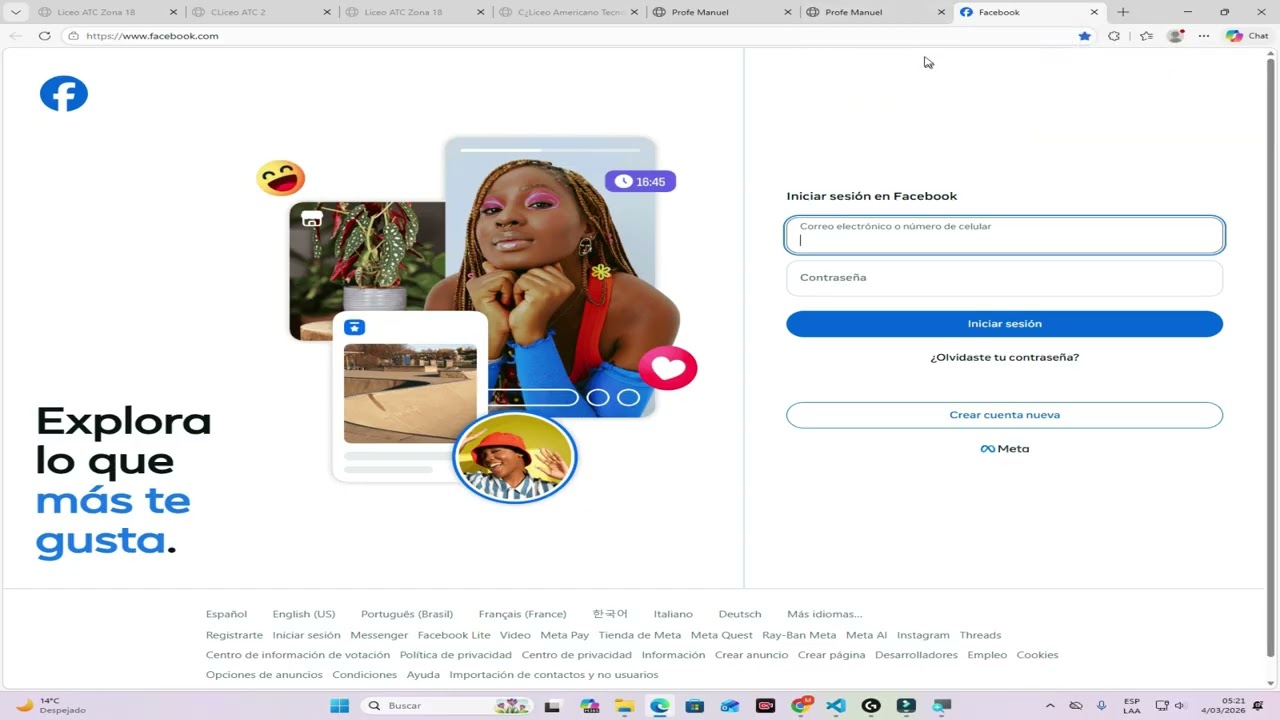
Task: Open the Messenger footer link
Action: [379, 635]
